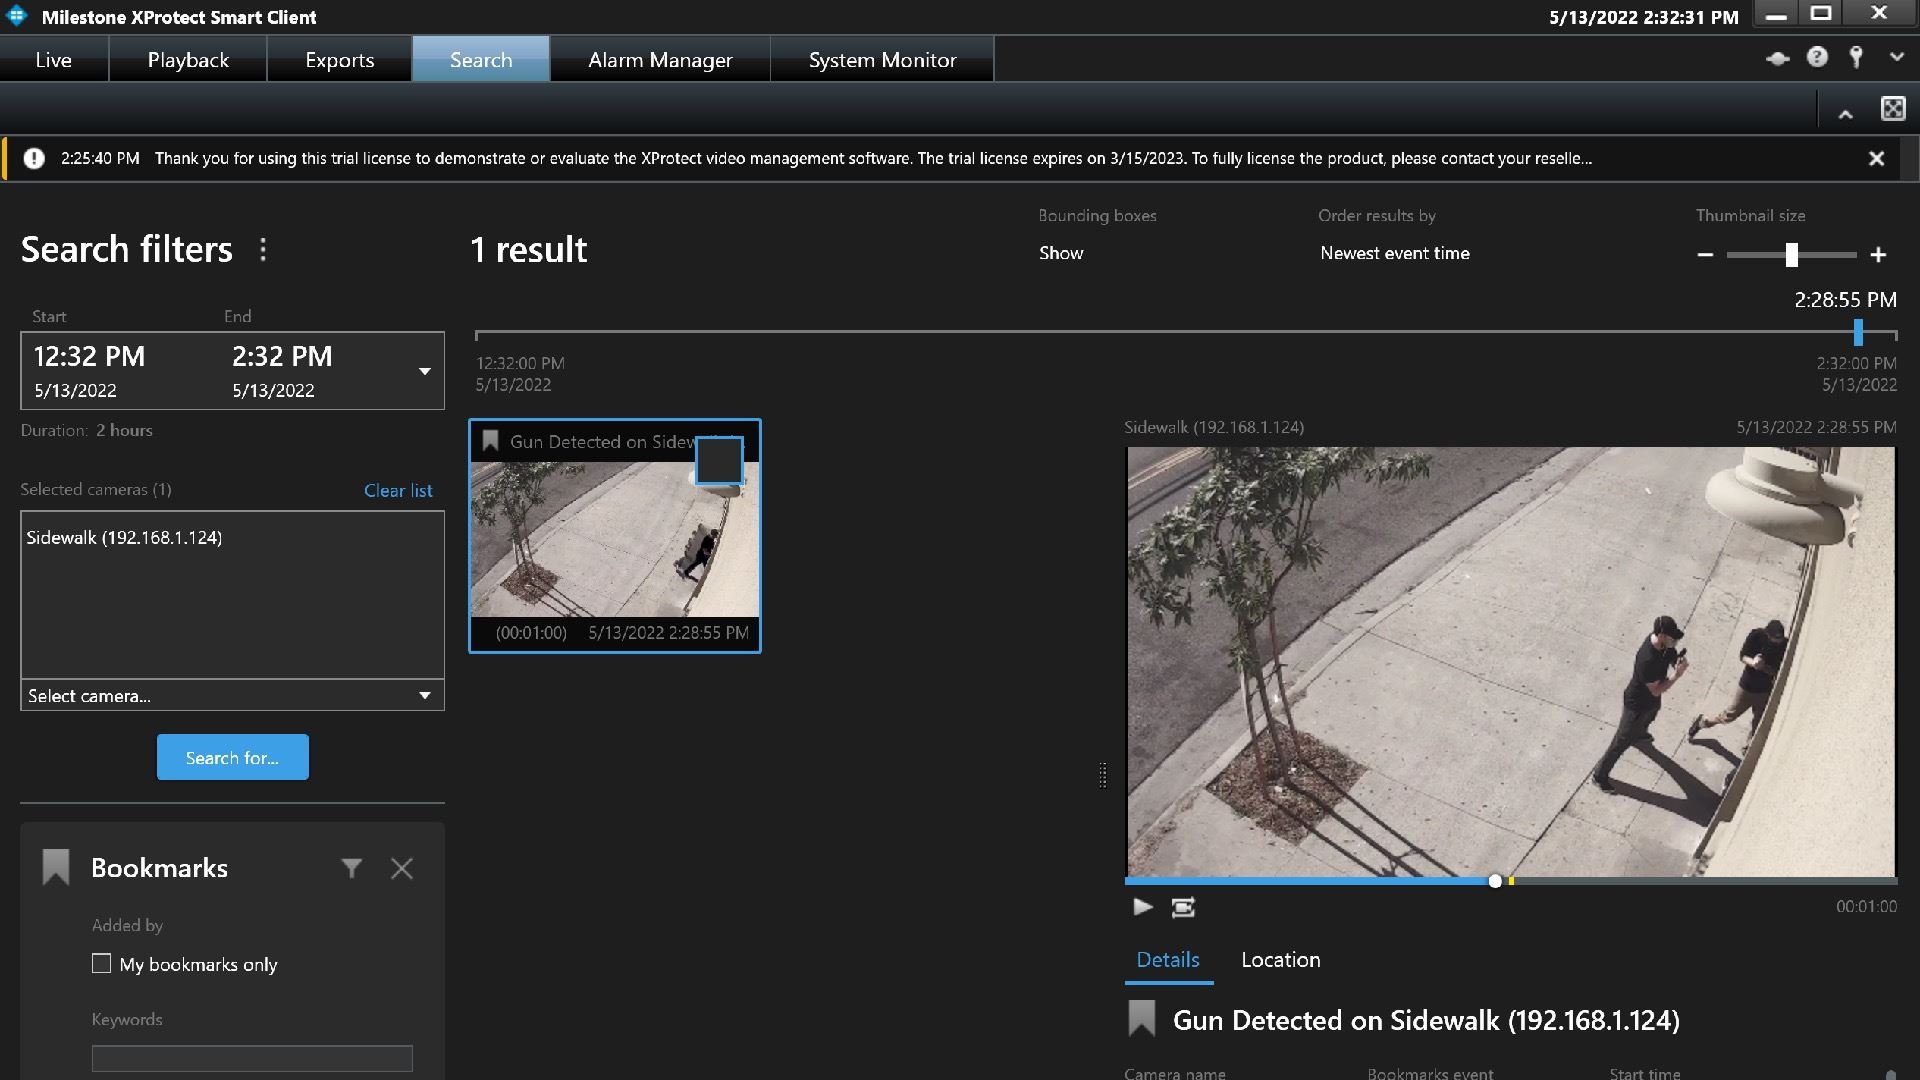Open Bounding boxes Show dropdown
Screen dimensions: 1920x1080
tap(1061, 253)
